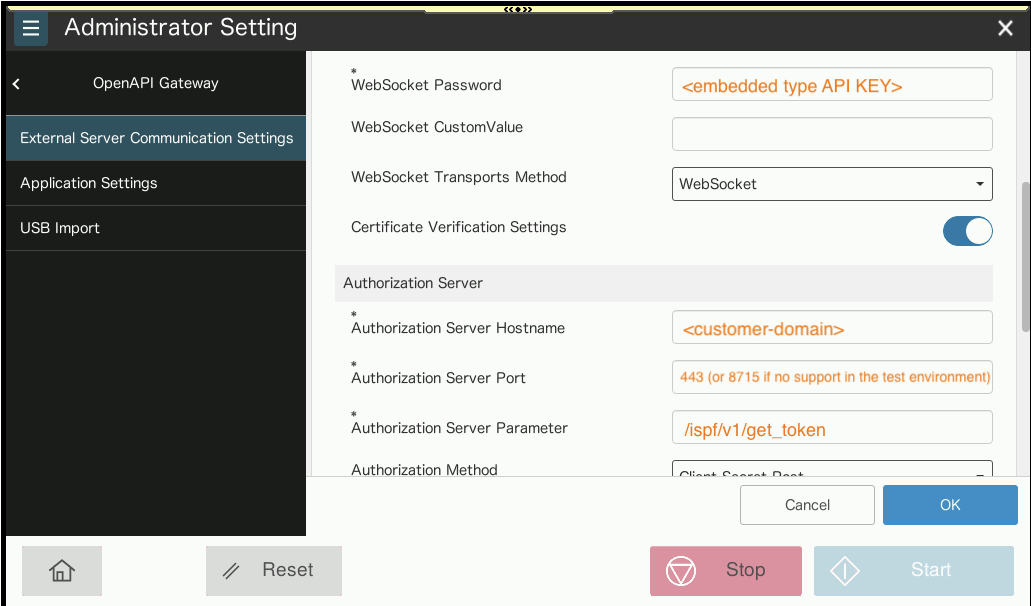Cancel the settings changes
This screenshot has height=606, width=1031.
click(806, 505)
